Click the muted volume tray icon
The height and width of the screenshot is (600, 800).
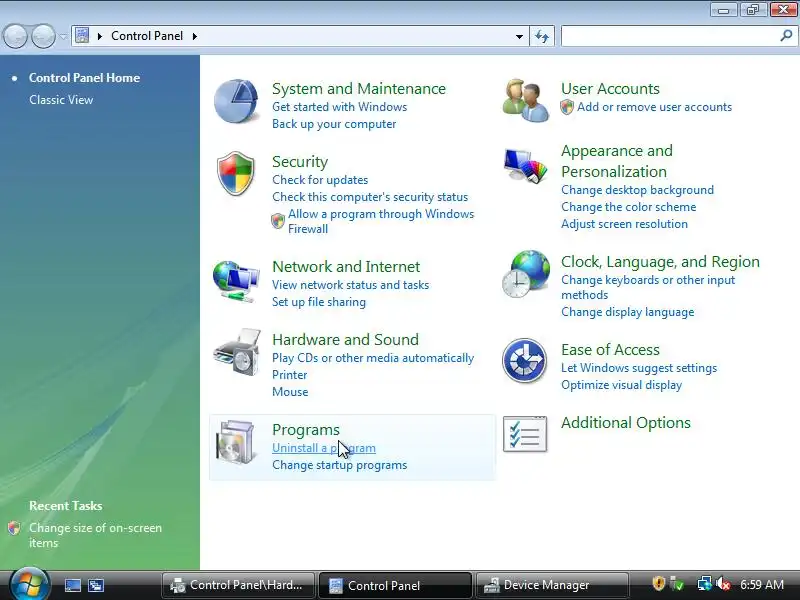723,584
